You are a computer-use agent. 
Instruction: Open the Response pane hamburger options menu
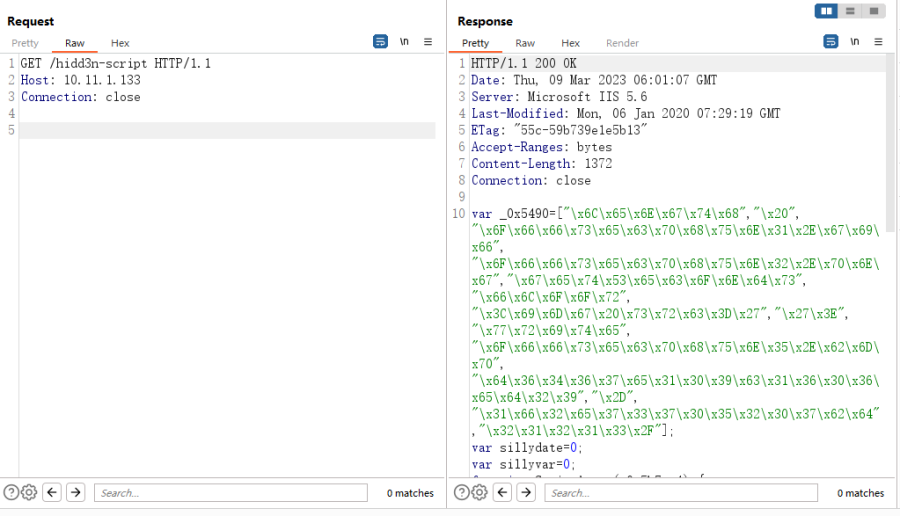click(878, 41)
